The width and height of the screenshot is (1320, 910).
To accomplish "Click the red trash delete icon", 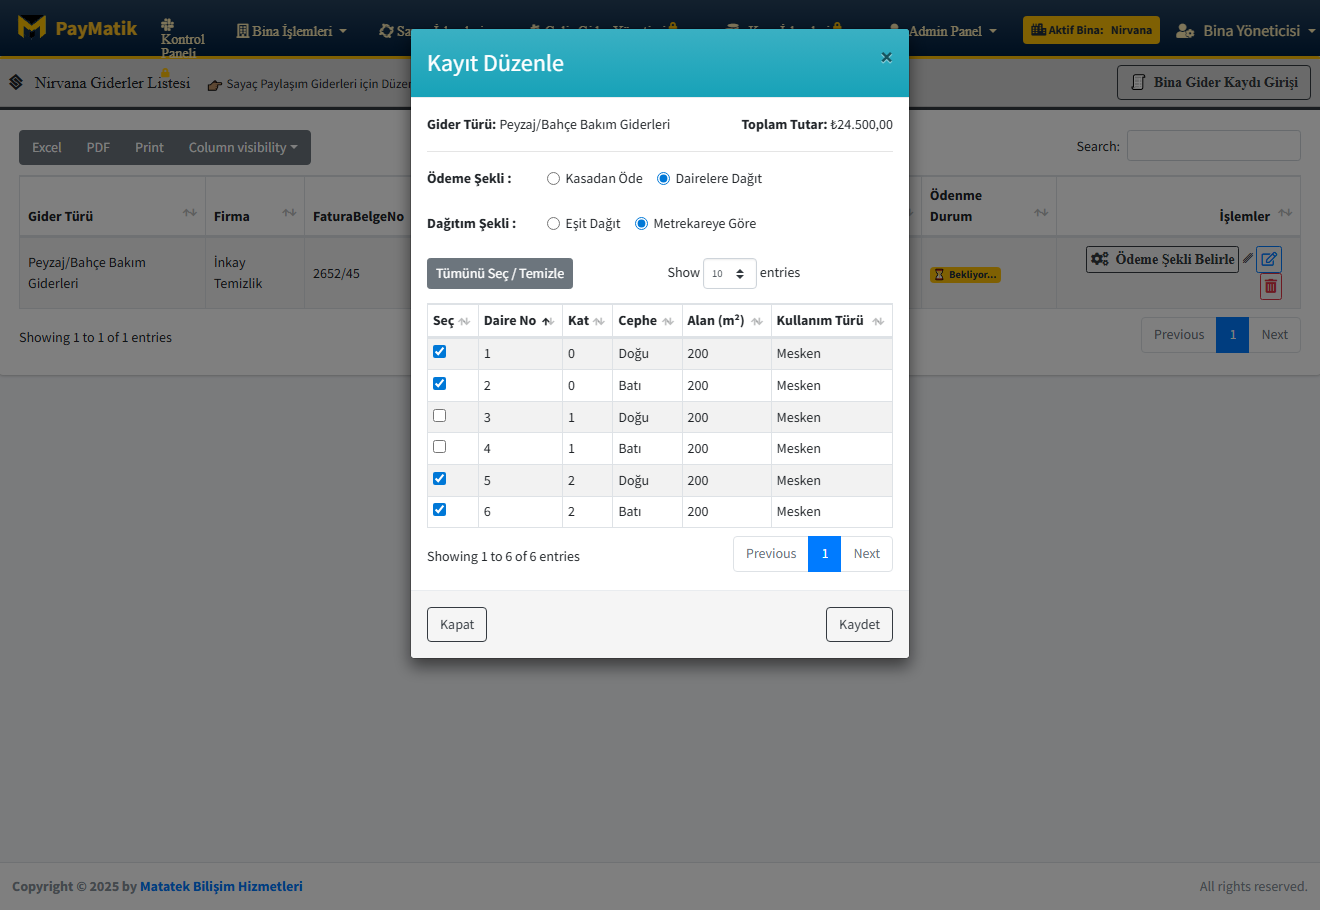I will tap(1270, 287).
